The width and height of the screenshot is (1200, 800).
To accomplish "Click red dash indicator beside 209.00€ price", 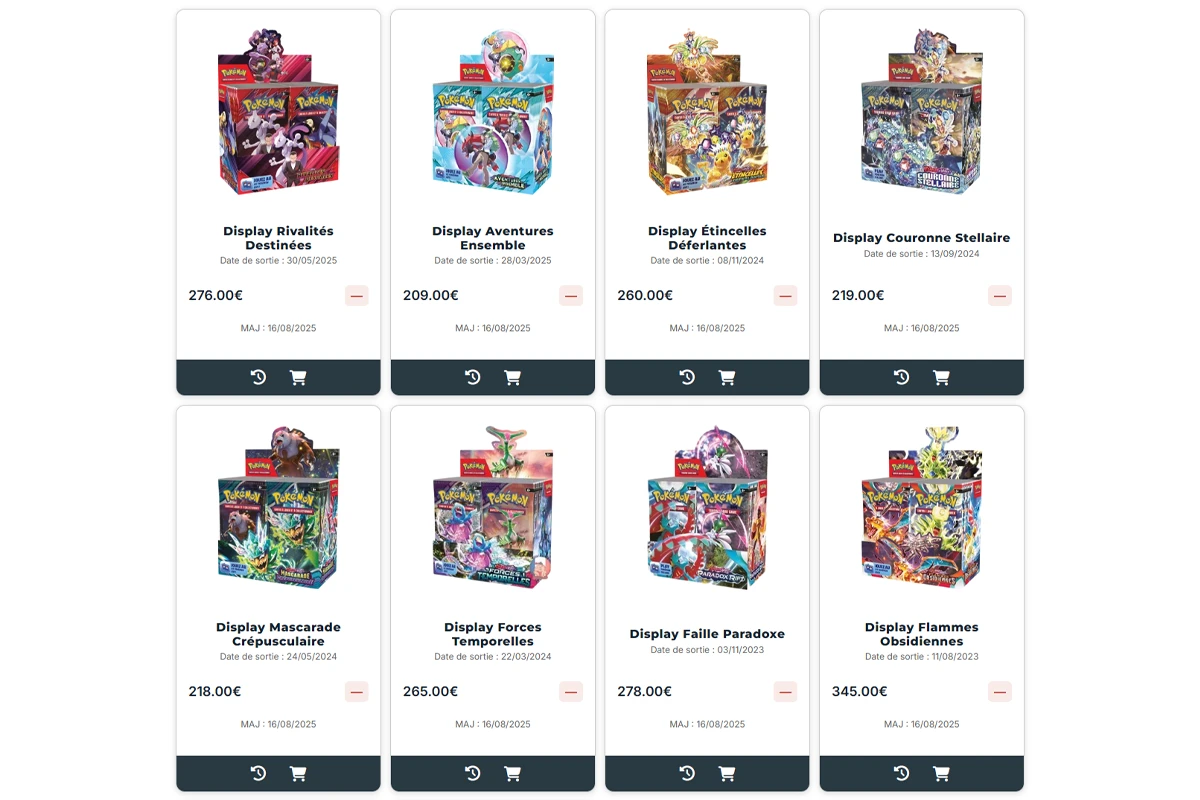I will 571,295.
